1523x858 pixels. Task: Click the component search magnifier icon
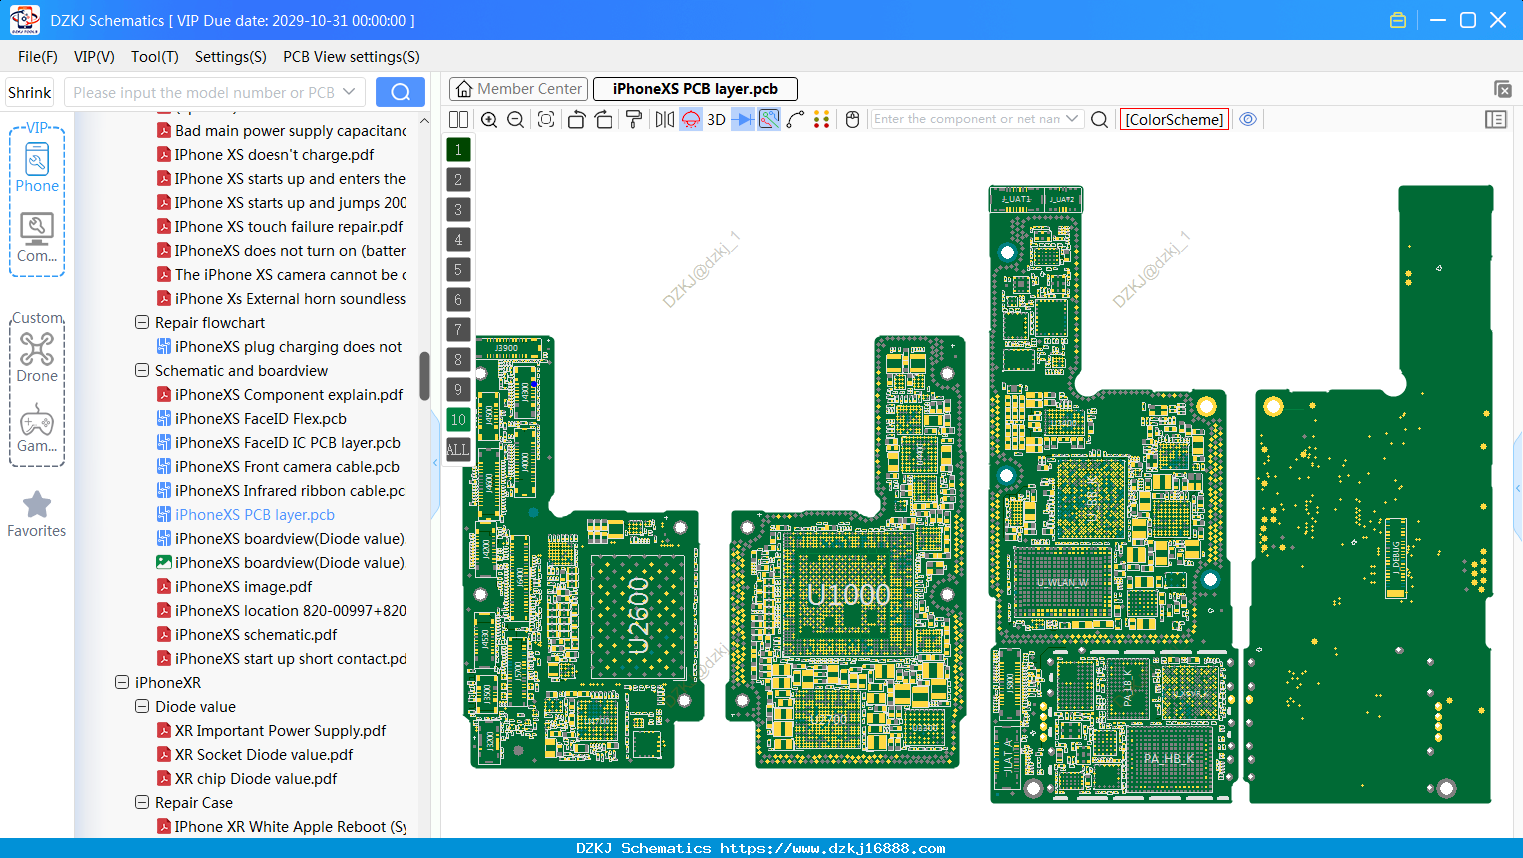[x=1099, y=119]
